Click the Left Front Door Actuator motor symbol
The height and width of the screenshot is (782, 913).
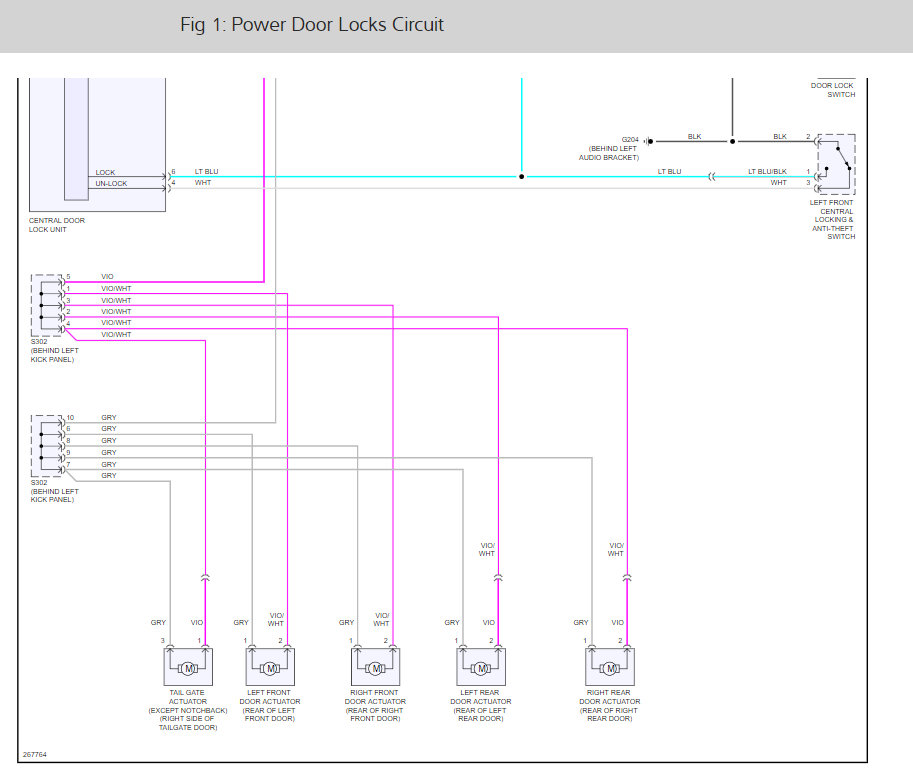[x=270, y=667]
